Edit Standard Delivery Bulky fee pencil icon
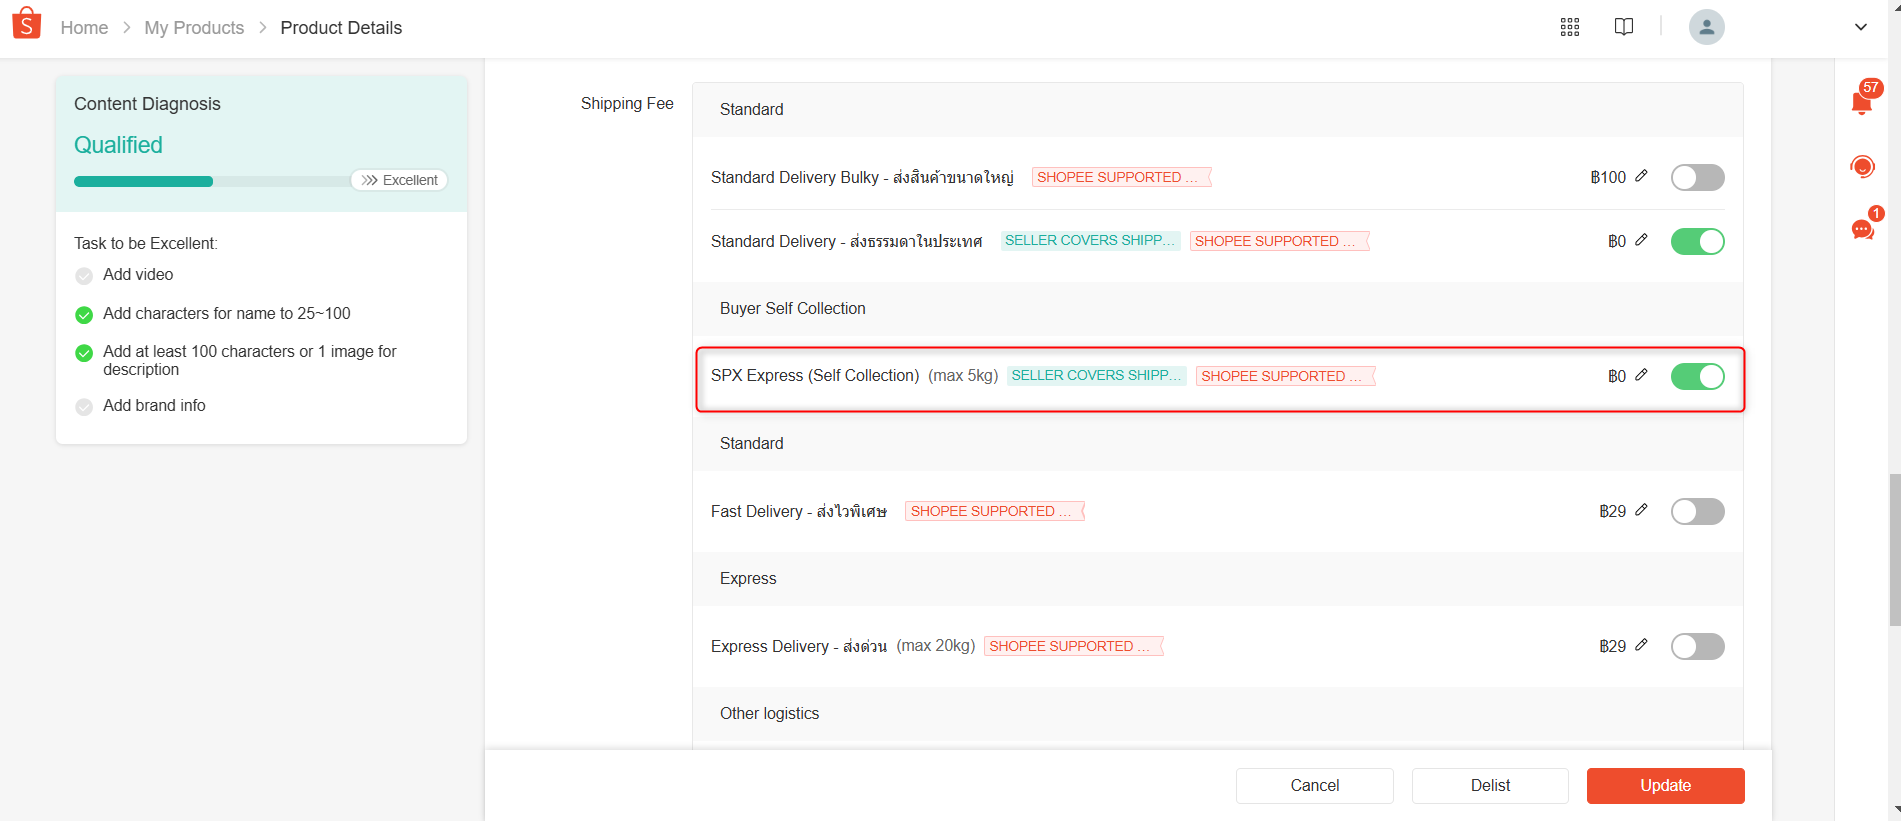Viewport: 1901px width, 821px height. [x=1641, y=176]
